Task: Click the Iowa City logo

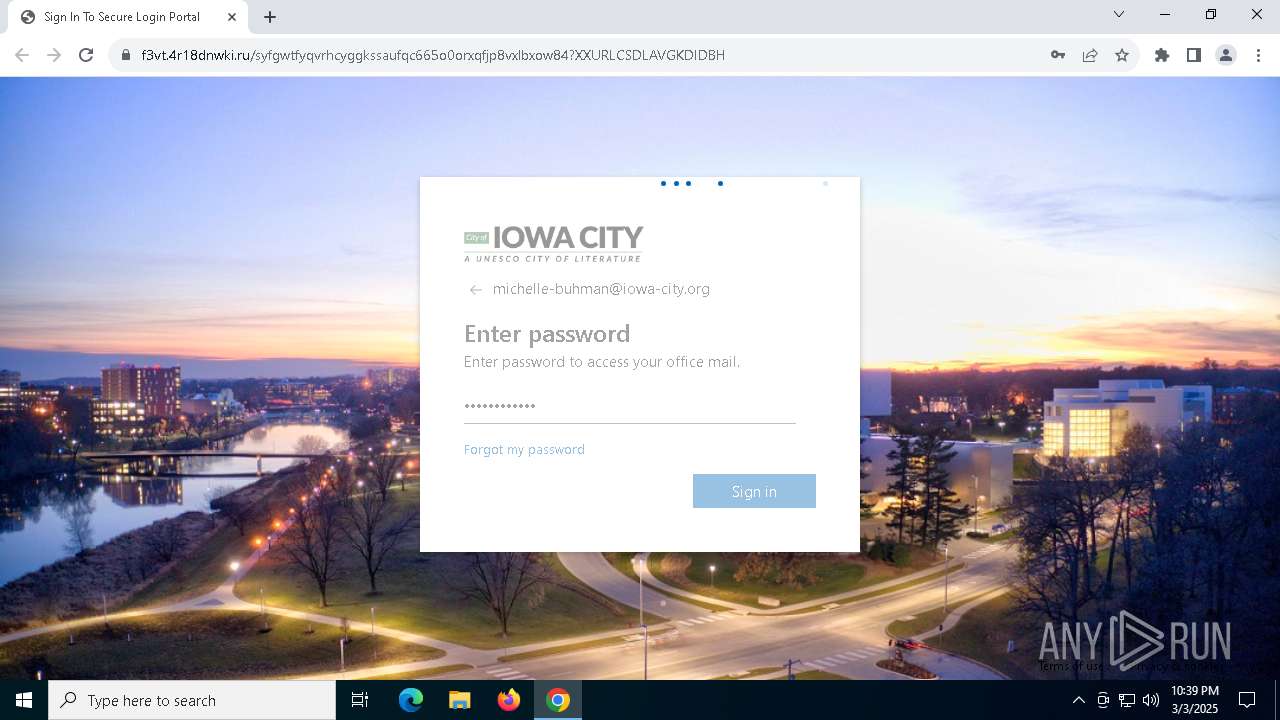Action: click(x=553, y=243)
